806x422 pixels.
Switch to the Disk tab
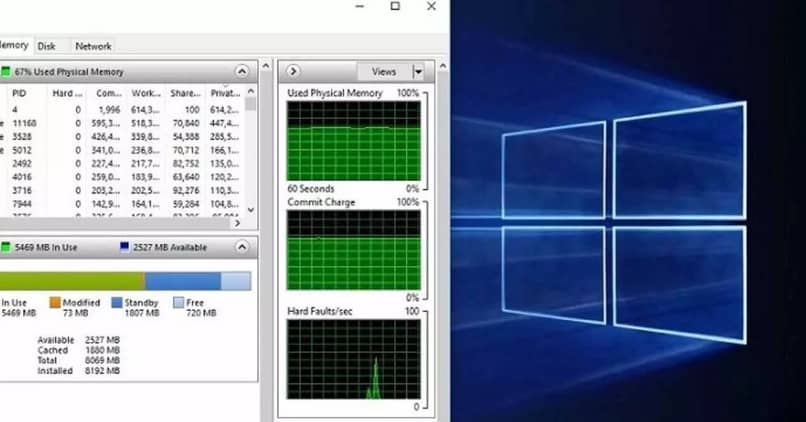click(47, 46)
